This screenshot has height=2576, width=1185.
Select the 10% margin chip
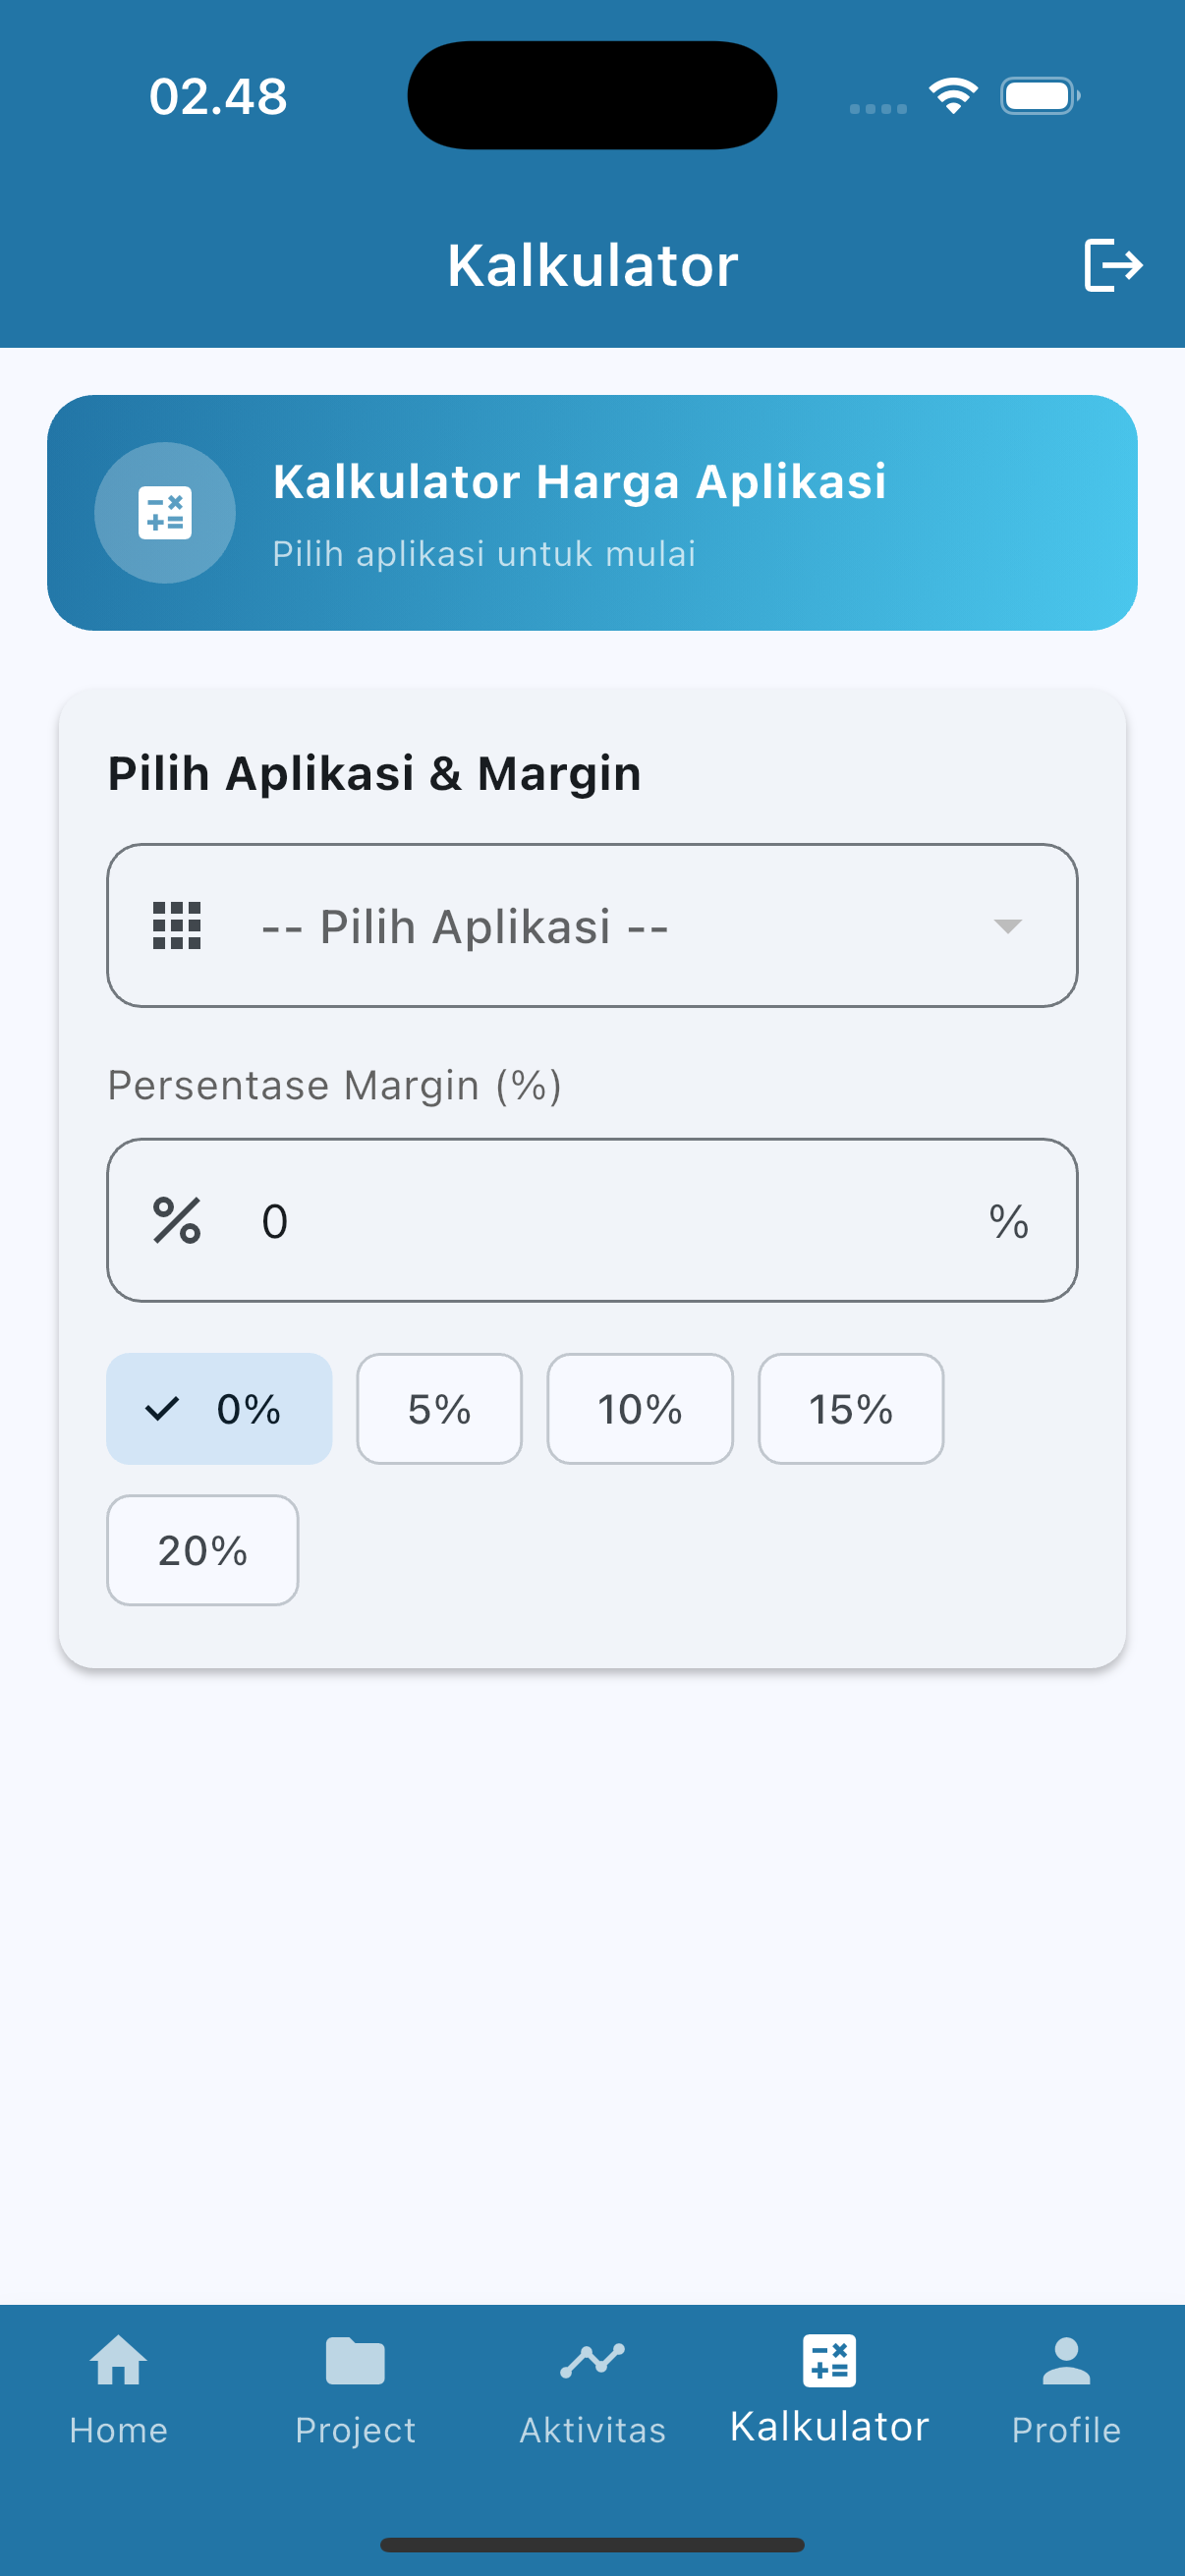[x=640, y=1409]
